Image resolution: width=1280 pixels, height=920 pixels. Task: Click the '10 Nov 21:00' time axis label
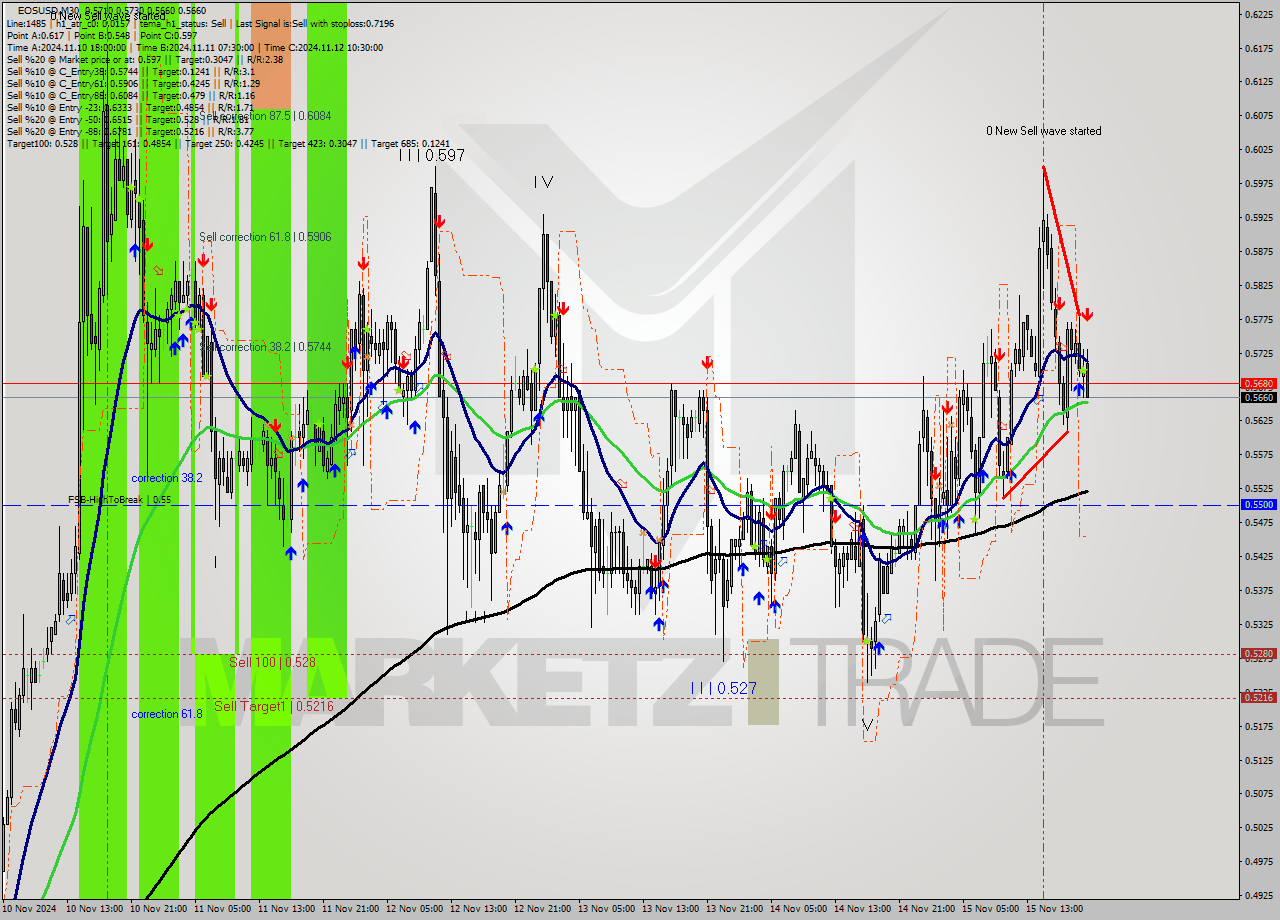[160, 909]
